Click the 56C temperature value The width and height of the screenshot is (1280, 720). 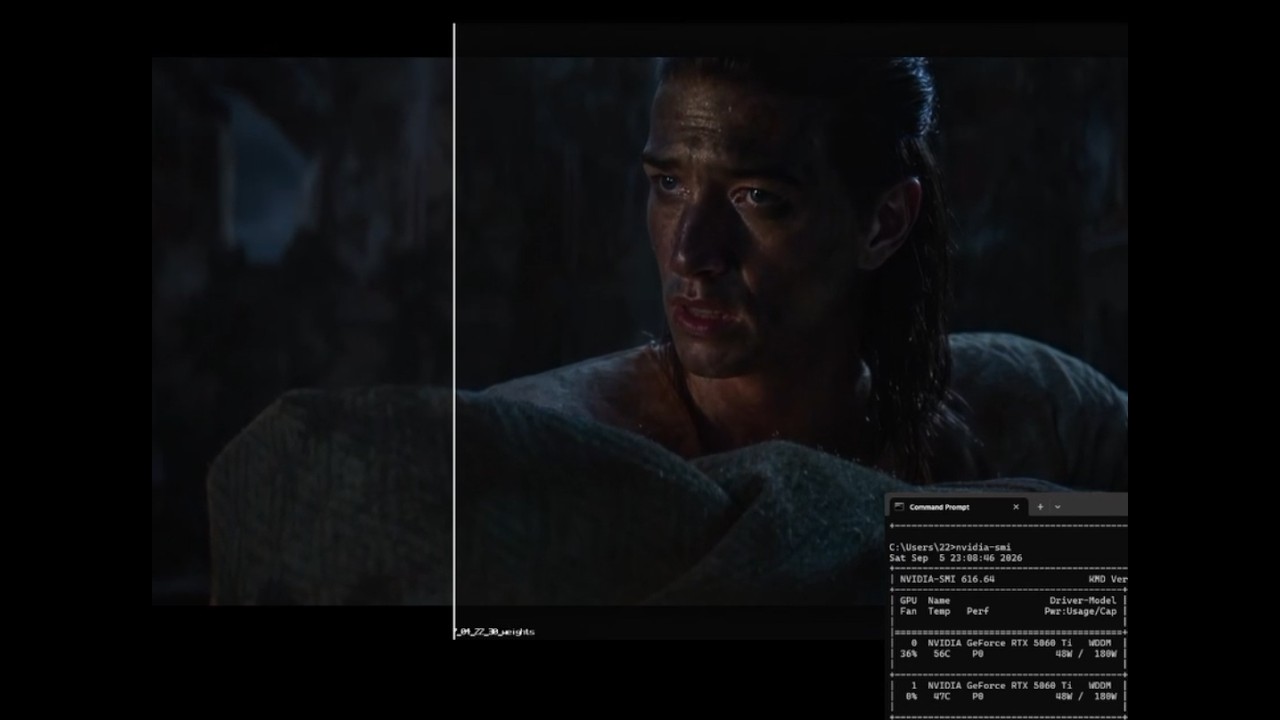(942, 654)
